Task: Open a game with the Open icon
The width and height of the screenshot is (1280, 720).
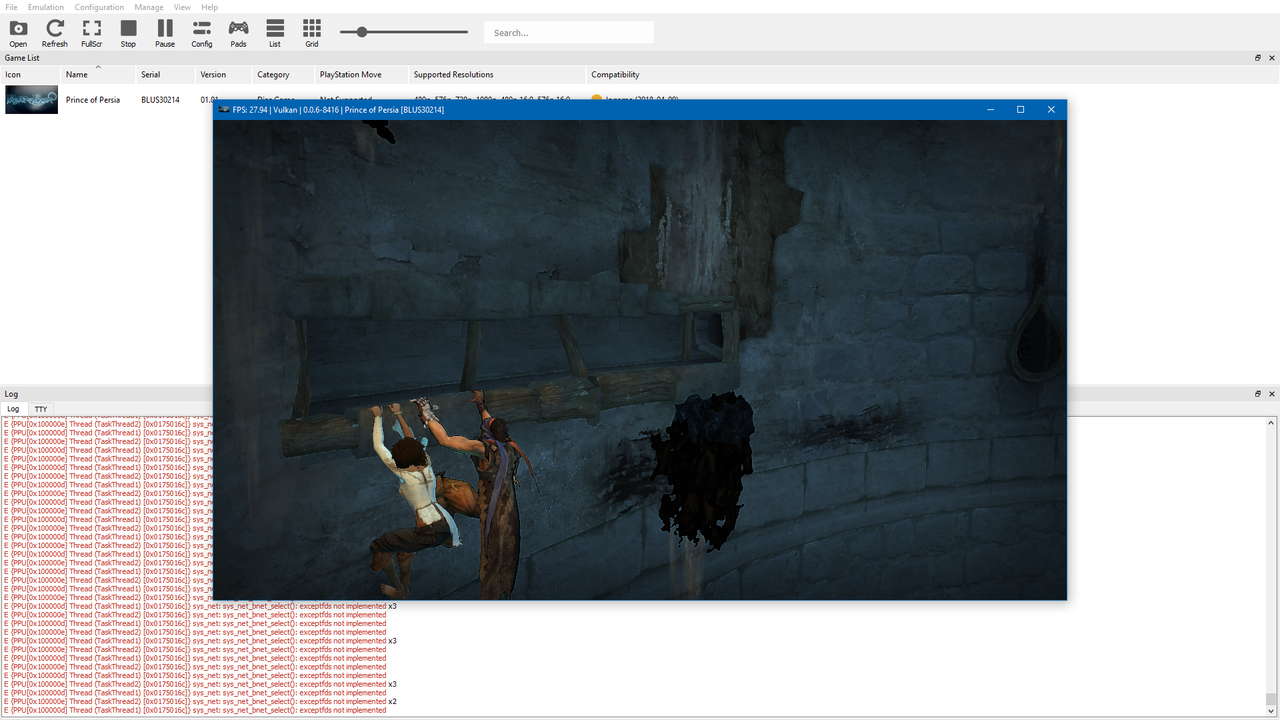Action: [18, 33]
